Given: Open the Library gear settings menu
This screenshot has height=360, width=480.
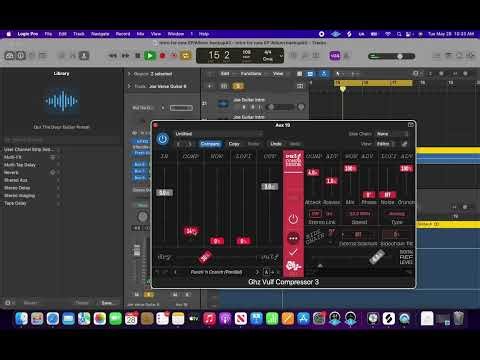Looking at the screenshot, I should 9,303.
